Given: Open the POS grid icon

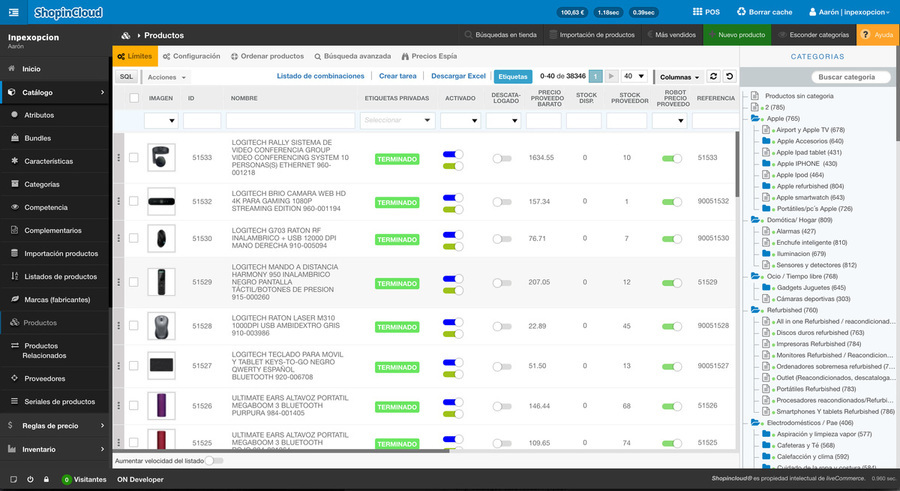Looking at the screenshot, I should point(697,11).
